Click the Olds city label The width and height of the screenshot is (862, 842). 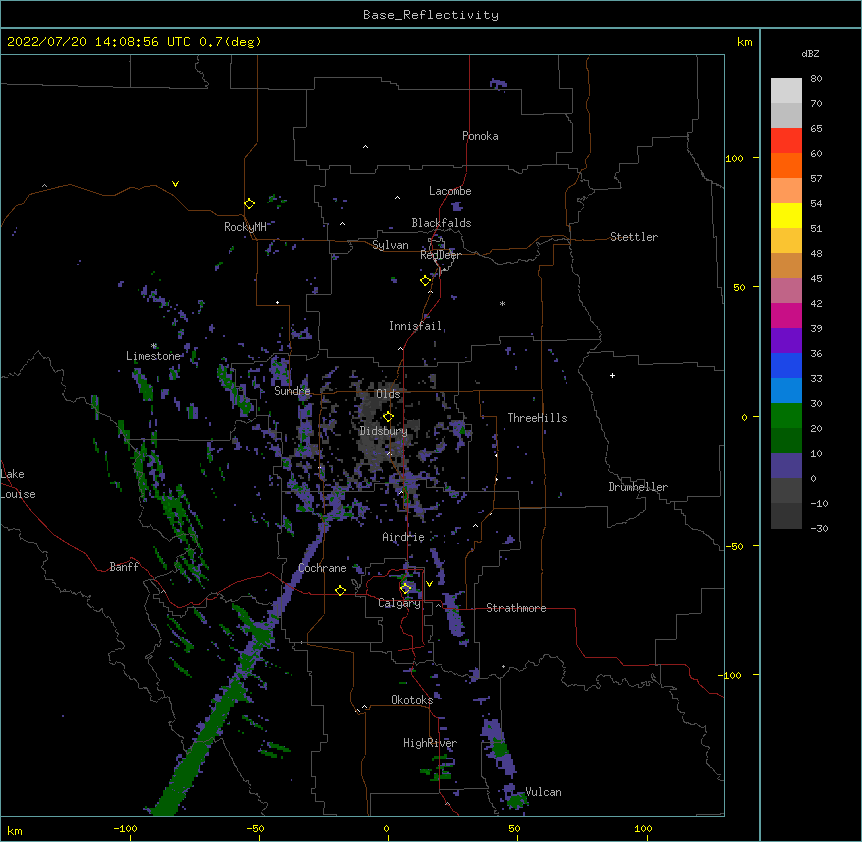coord(388,394)
